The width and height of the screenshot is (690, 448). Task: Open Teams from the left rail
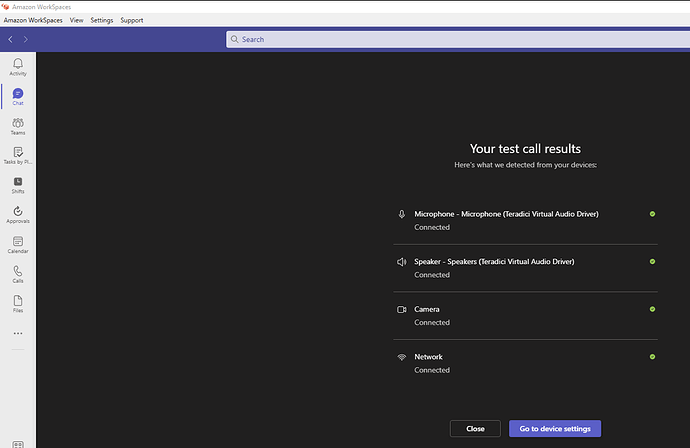pyautogui.click(x=18, y=126)
